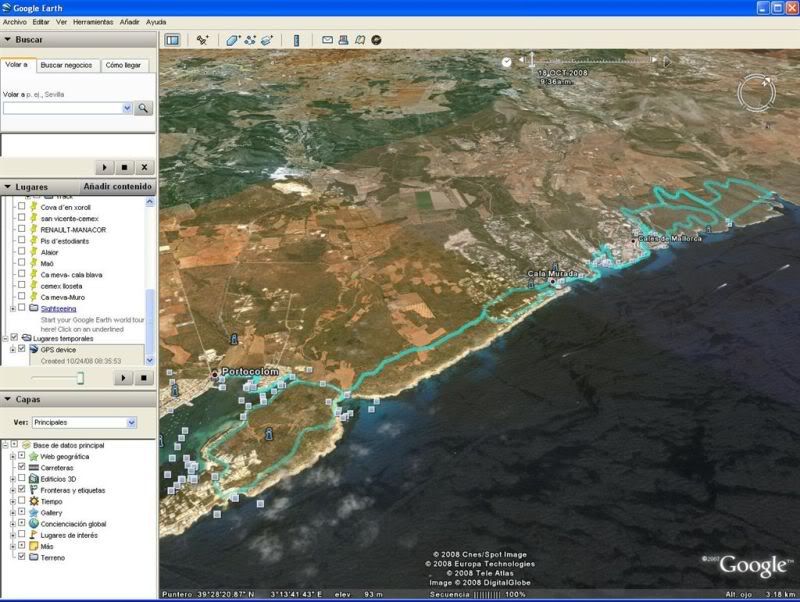Switch to Buscar negocios tab
The width and height of the screenshot is (800, 602).
click(x=66, y=65)
